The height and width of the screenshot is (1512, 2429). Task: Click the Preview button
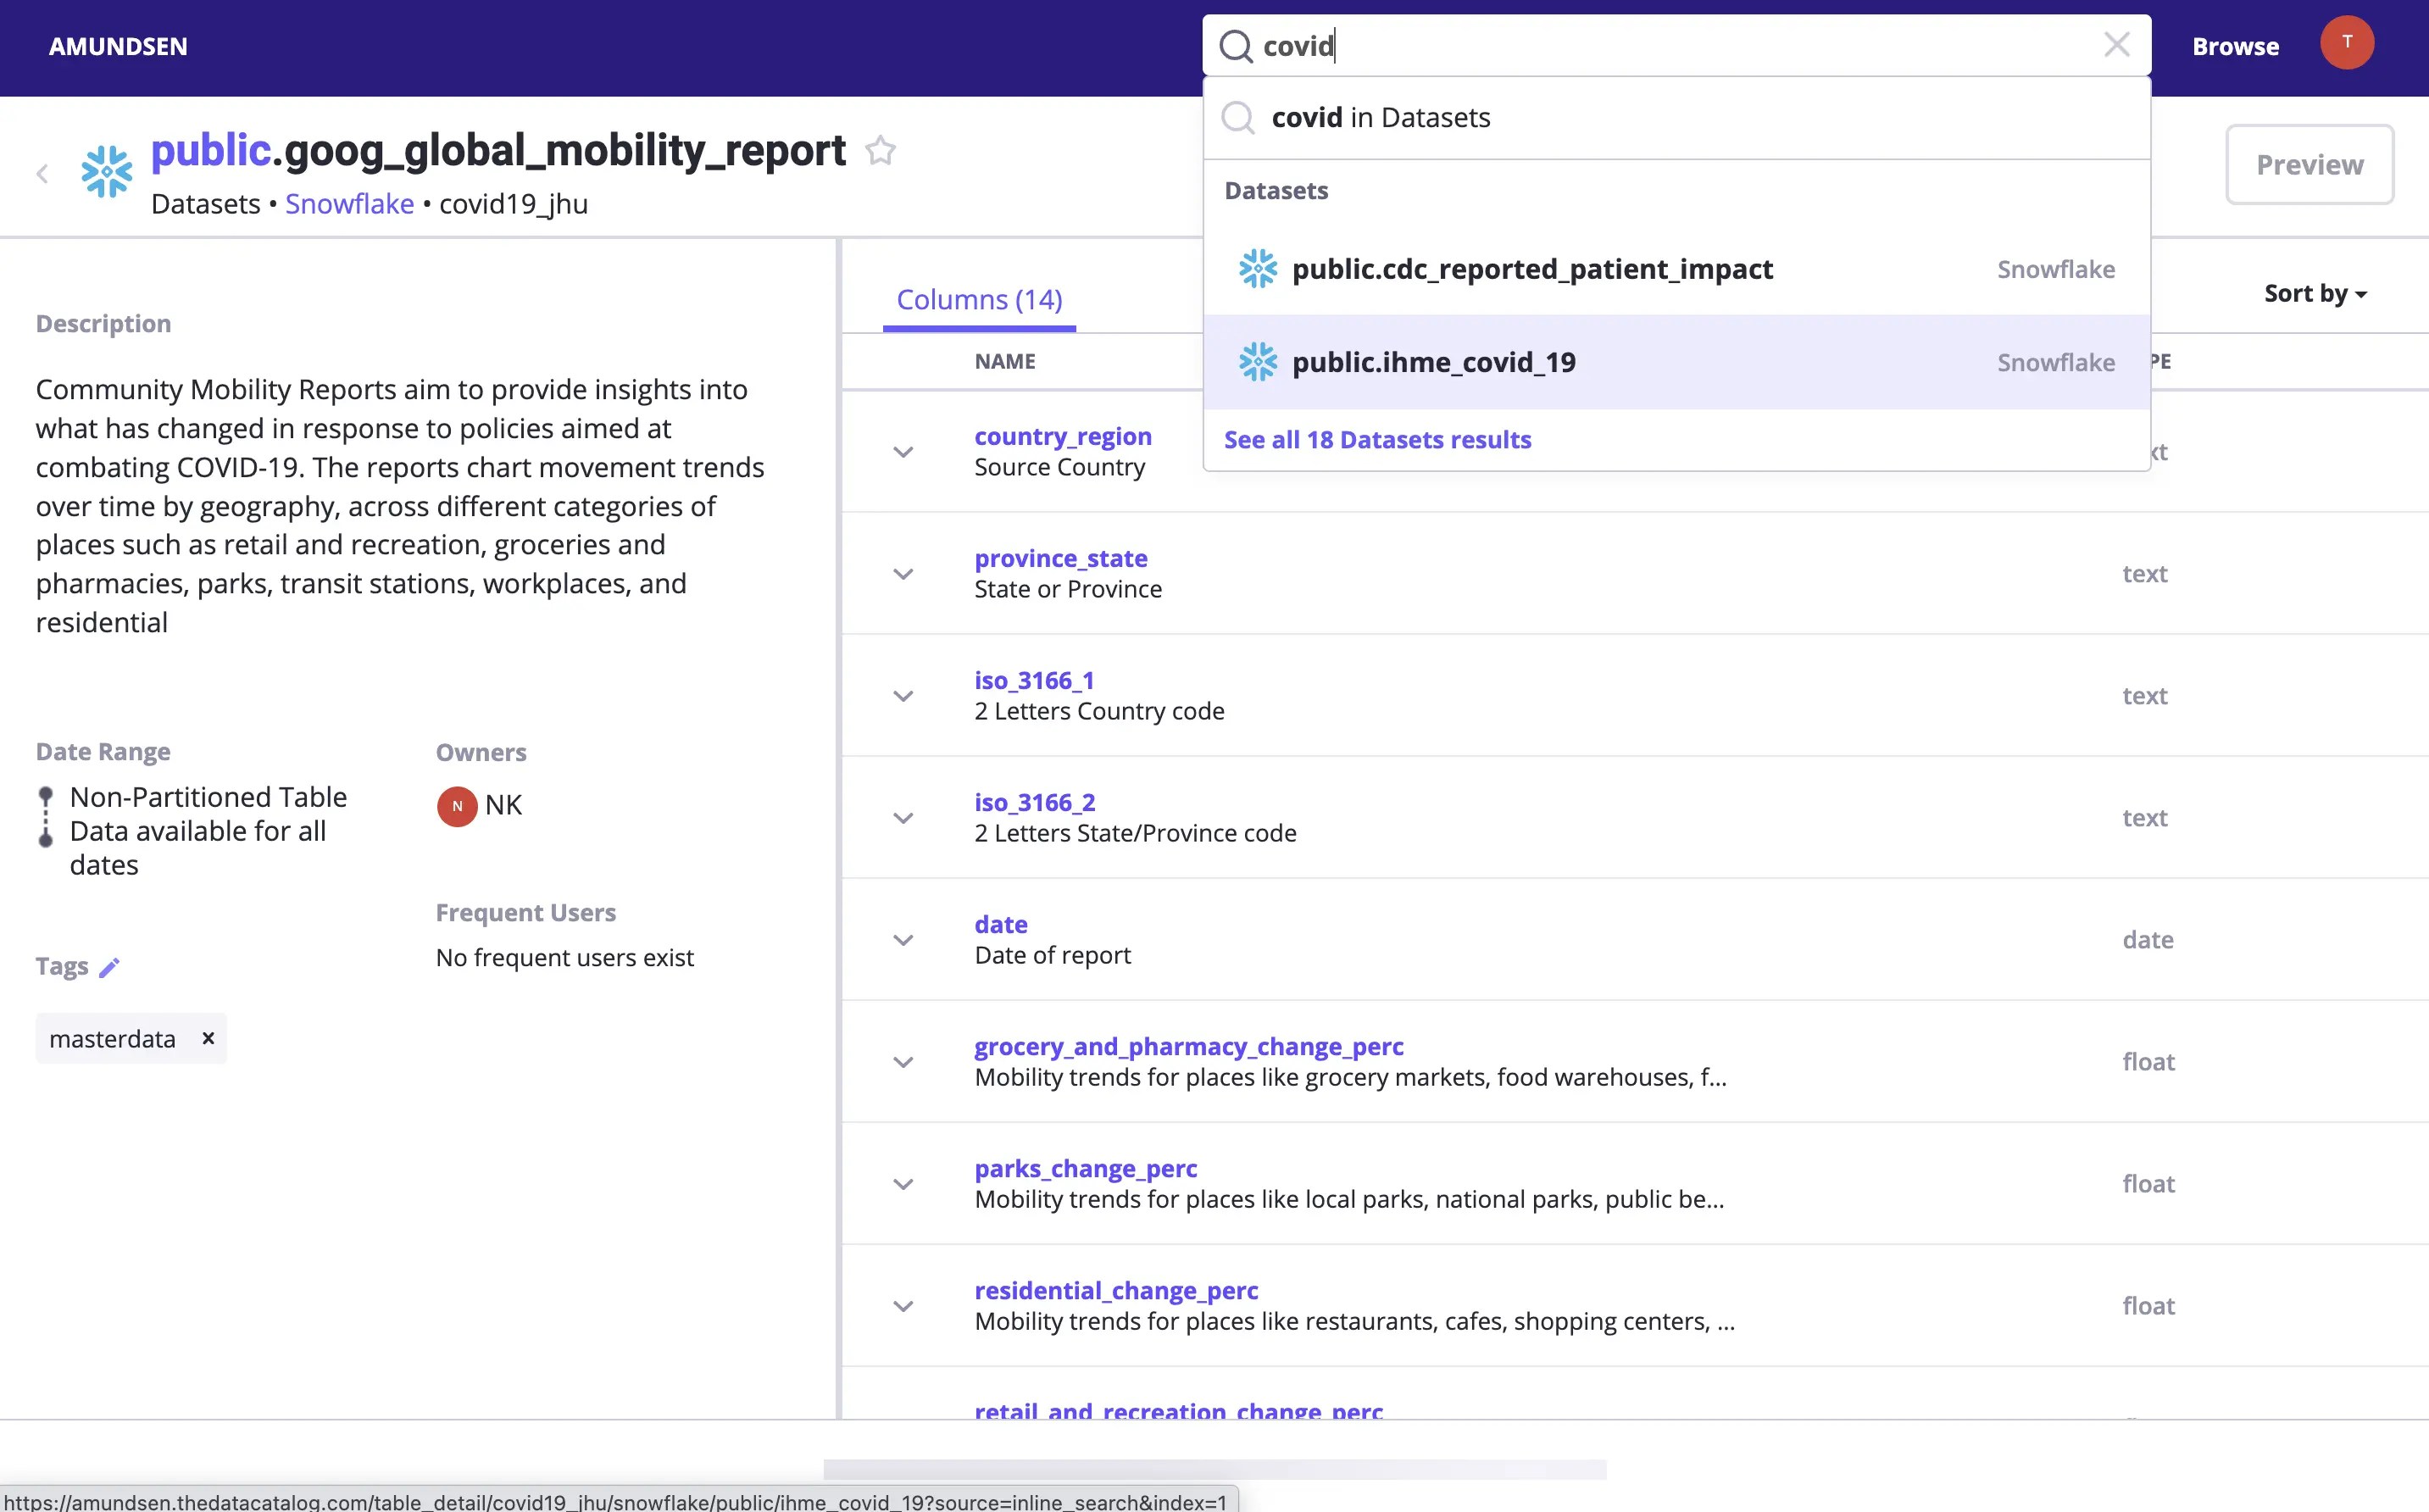pyautogui.click(x=2309, y=165)
